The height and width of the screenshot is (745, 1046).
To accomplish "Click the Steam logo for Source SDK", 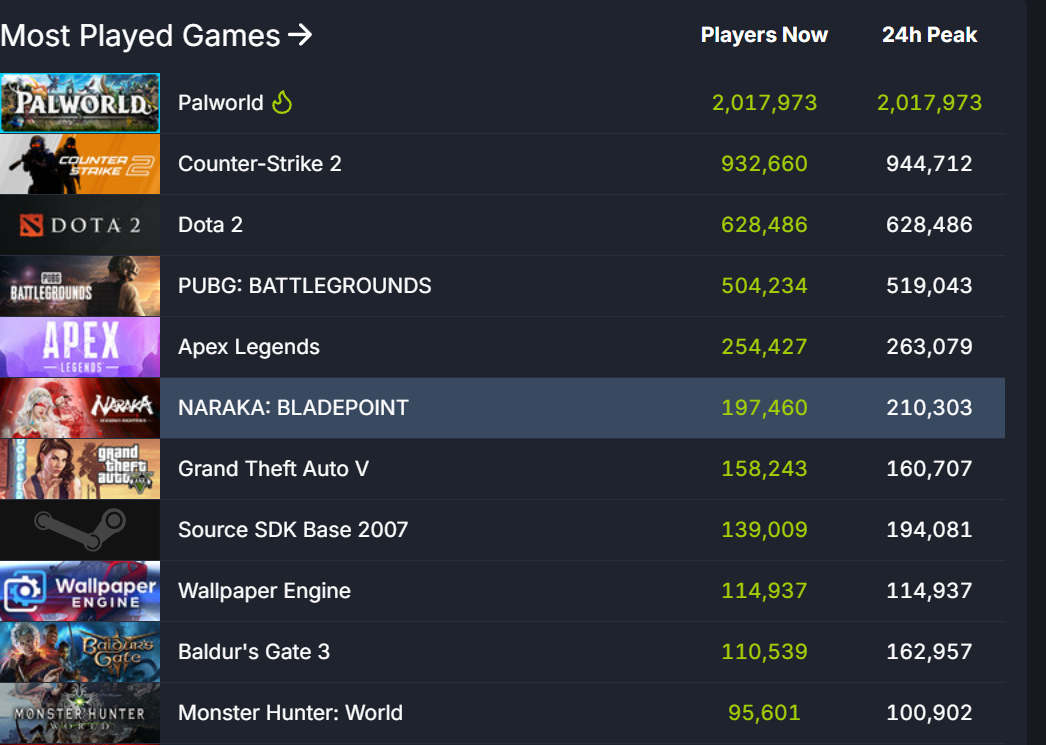I will 80,530.
